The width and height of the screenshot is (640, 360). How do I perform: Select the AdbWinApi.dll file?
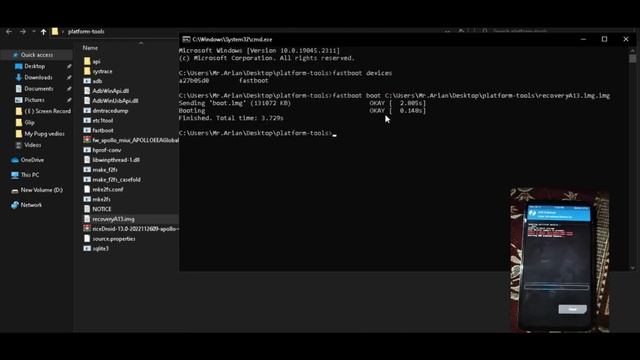110,91
